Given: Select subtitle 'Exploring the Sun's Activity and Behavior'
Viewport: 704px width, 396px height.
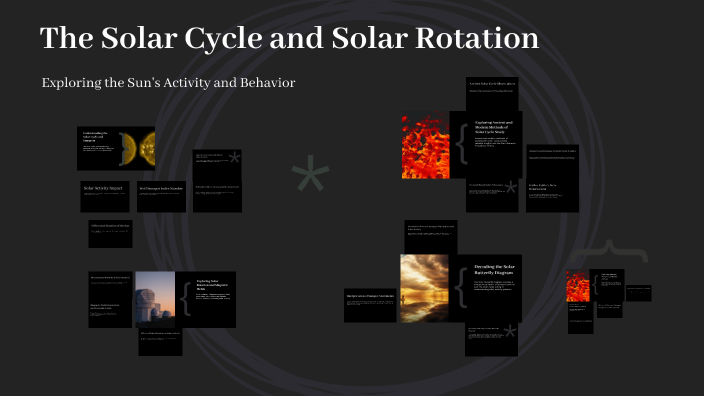Looking at the screenshot, I should tap(168, 83).
